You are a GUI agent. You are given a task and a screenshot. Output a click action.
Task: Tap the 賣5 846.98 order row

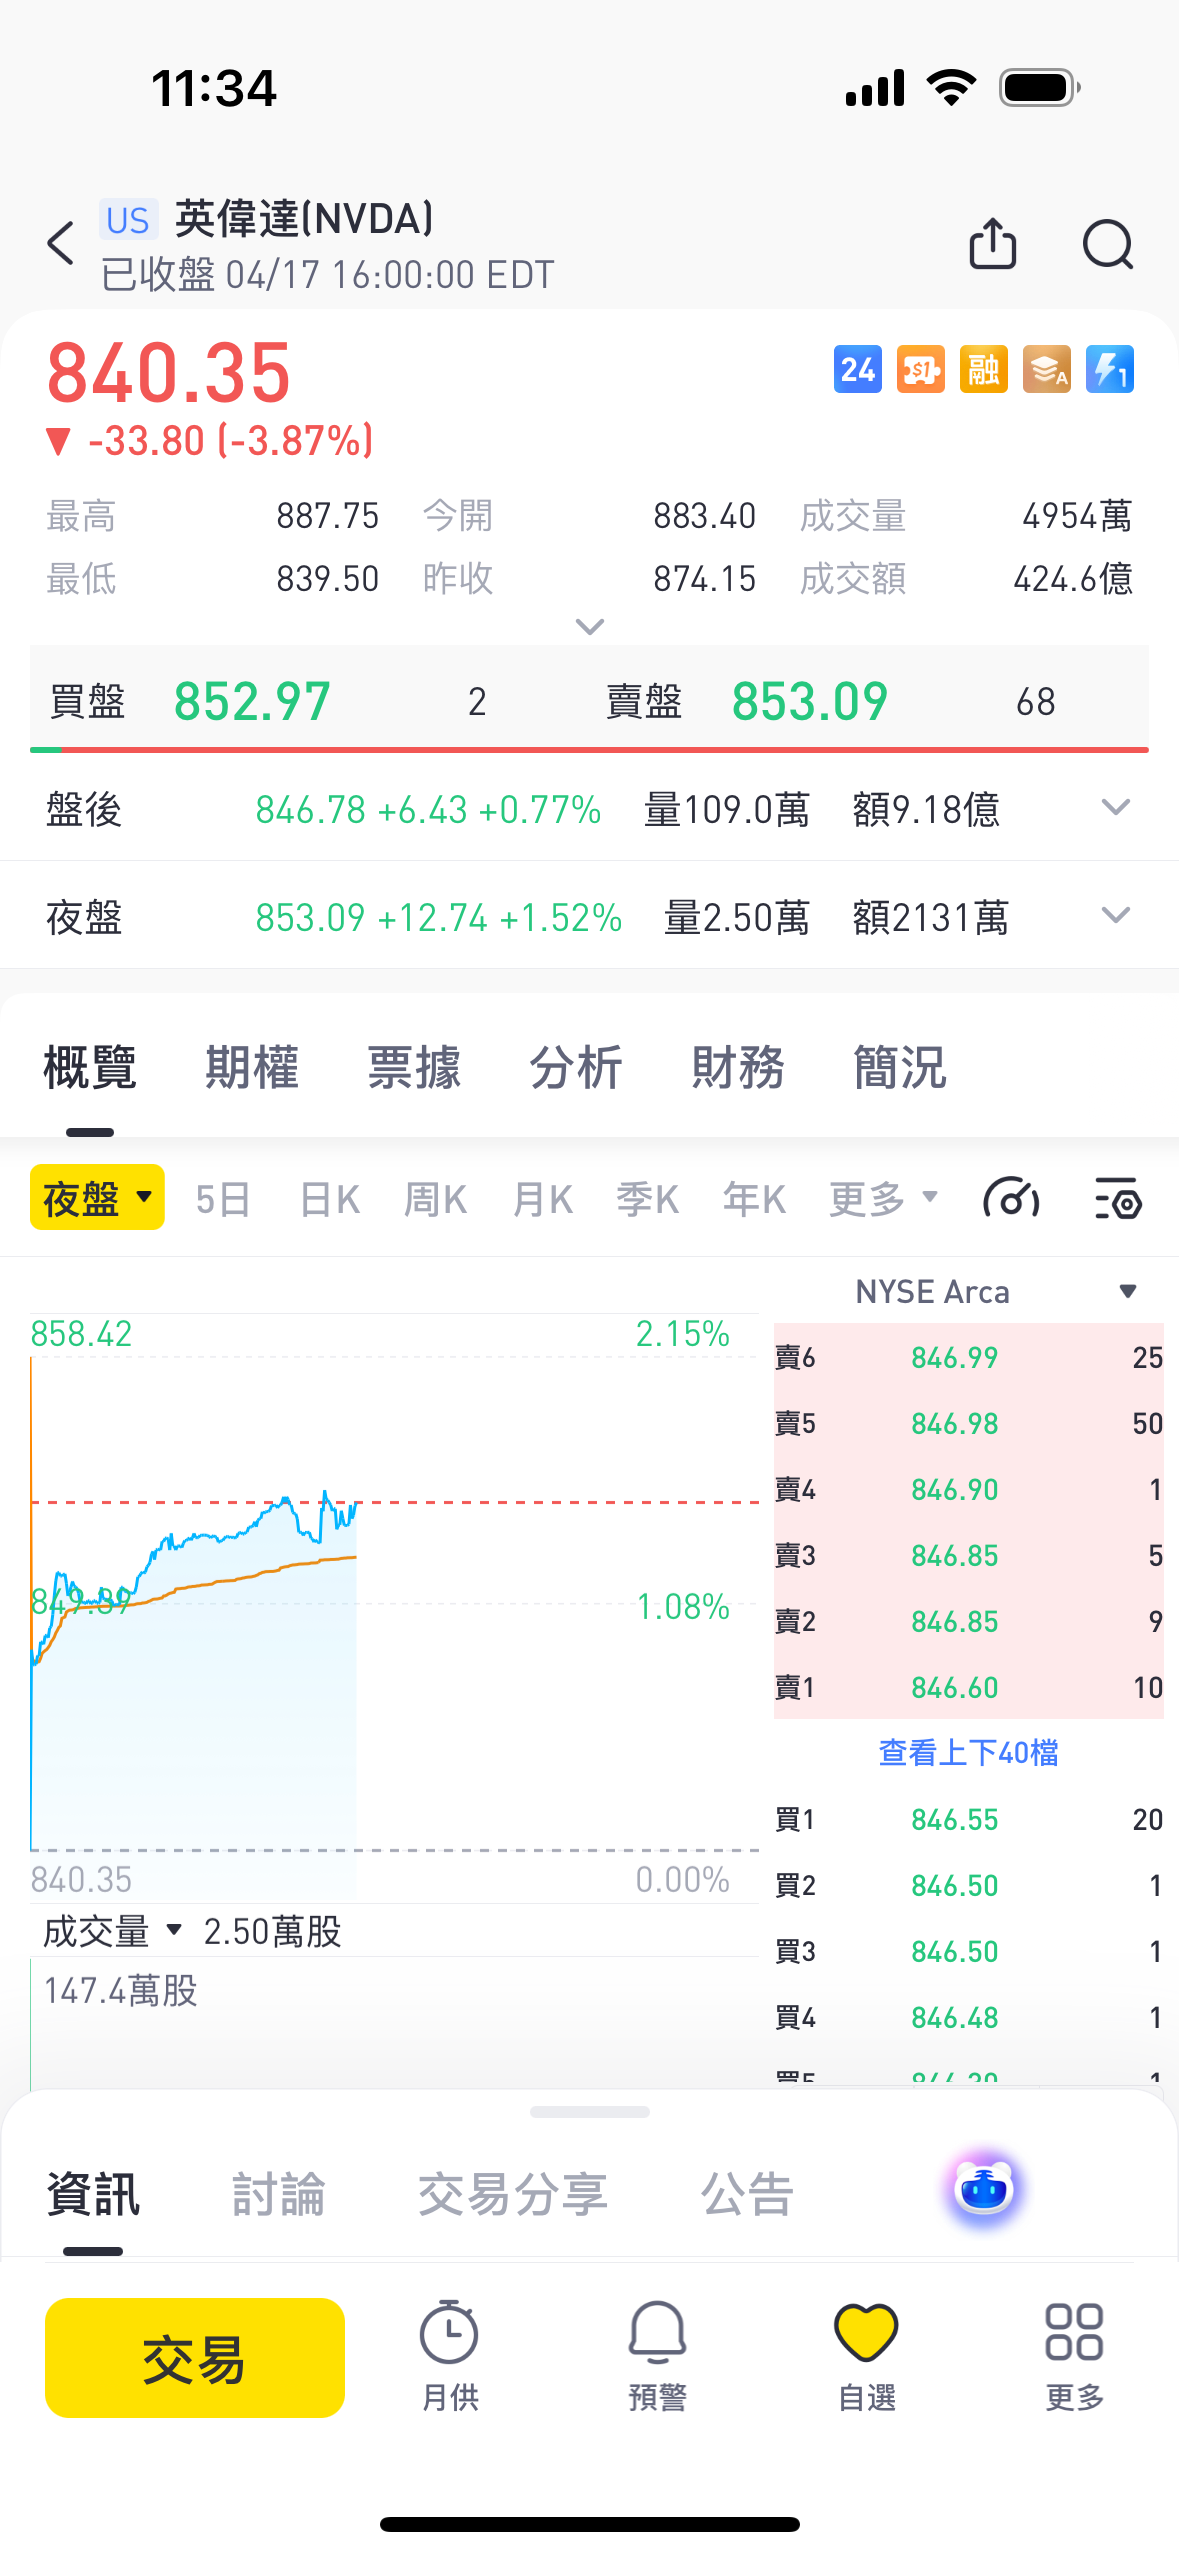[968, 1423]
